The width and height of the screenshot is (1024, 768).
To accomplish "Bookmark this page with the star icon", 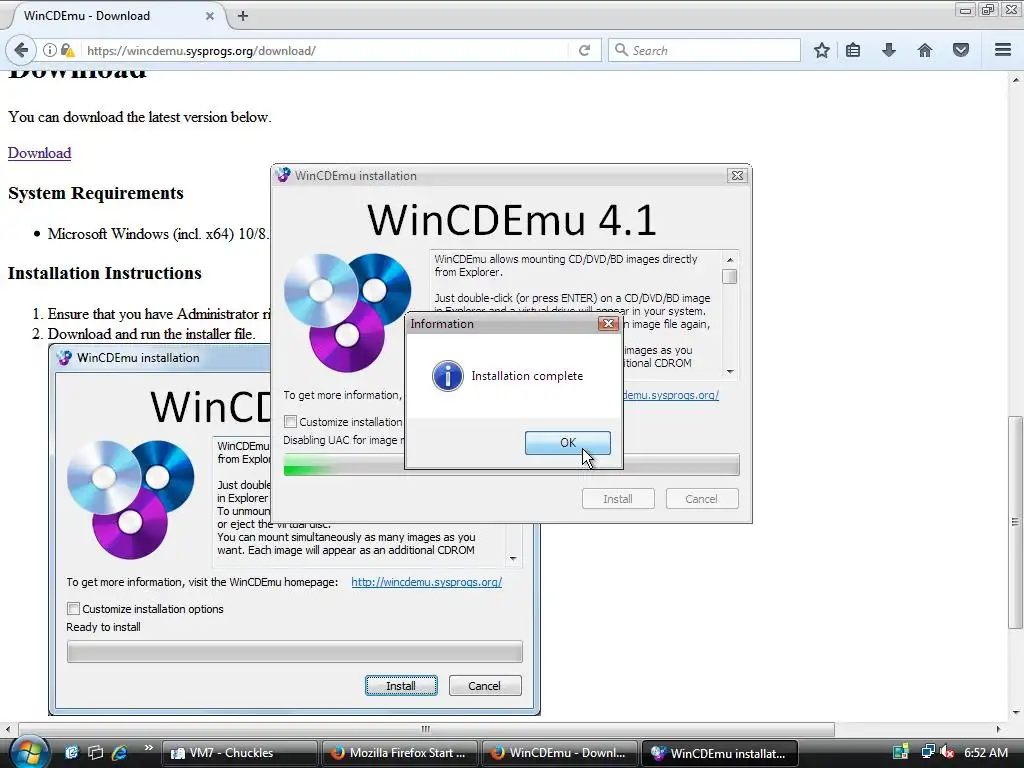I will tap(822, 50).
